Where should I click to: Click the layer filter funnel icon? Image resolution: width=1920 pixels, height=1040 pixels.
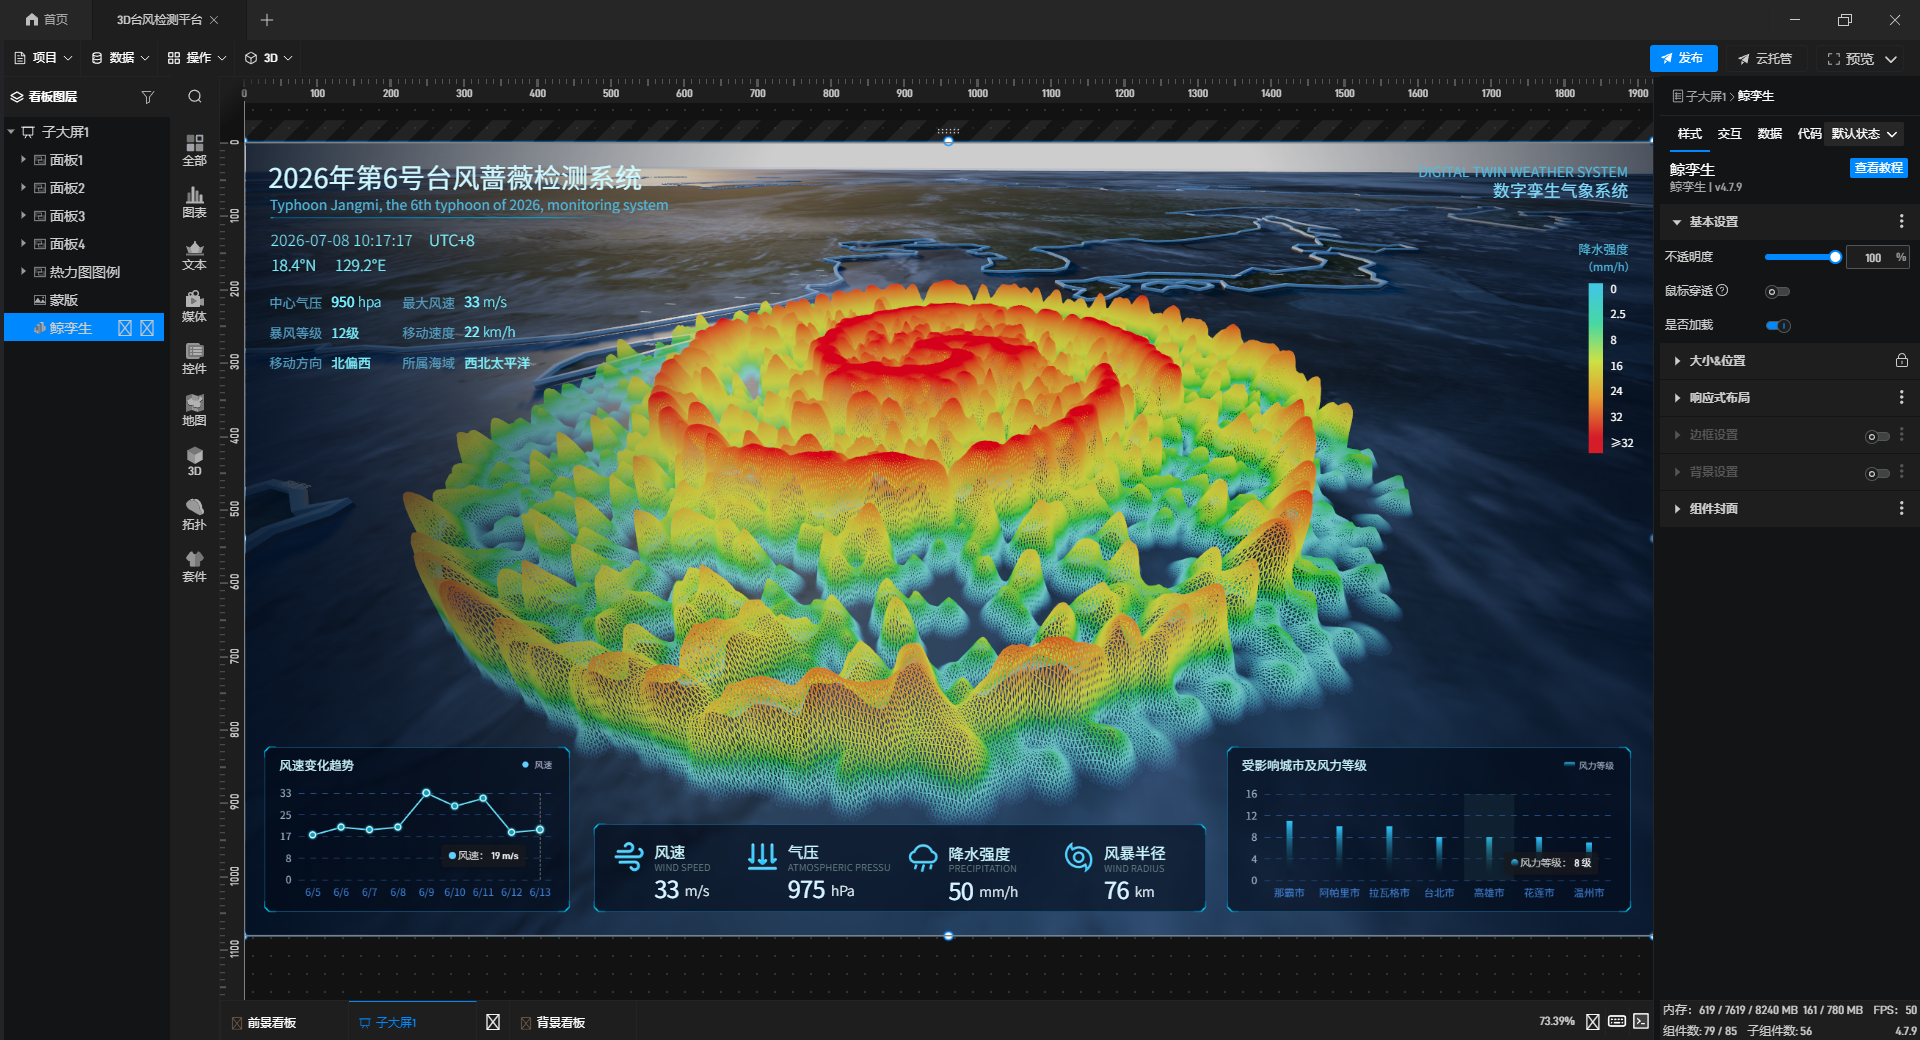[148, 97]
